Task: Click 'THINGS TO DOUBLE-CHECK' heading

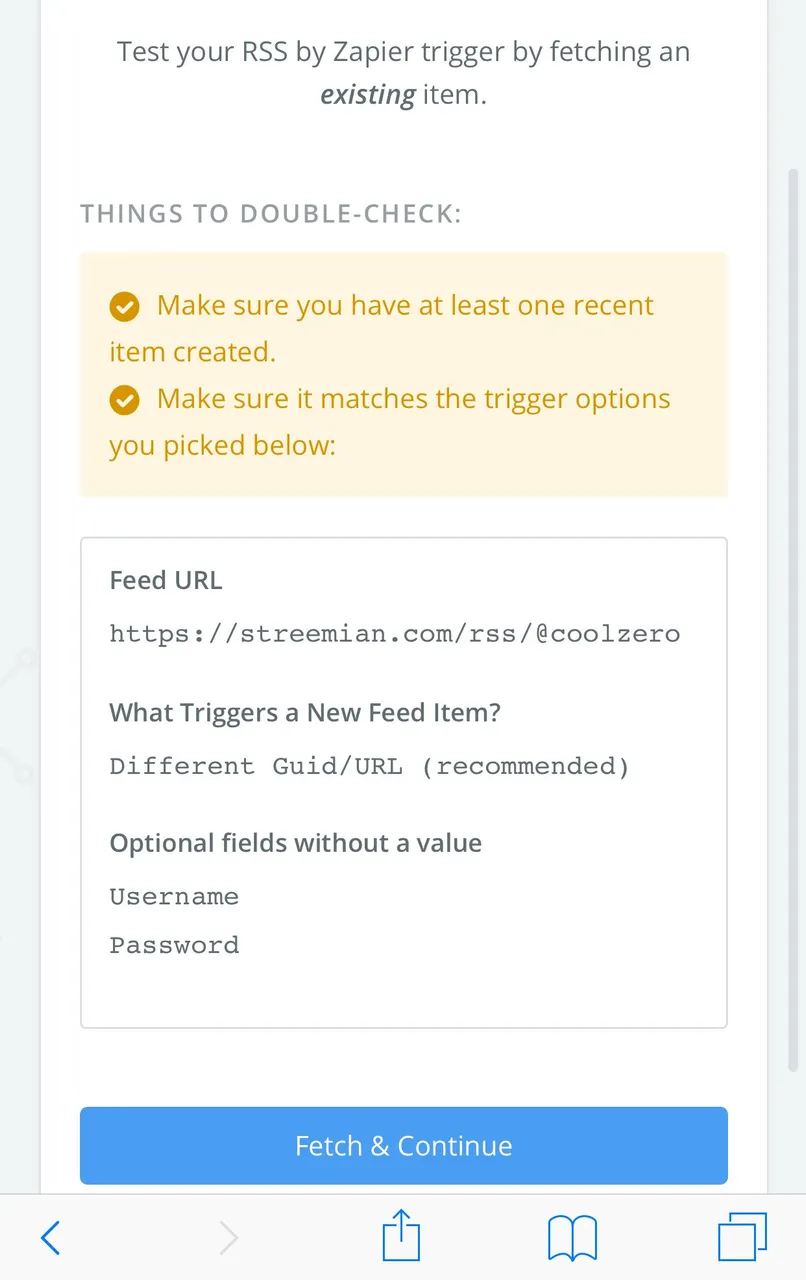Action: 271,214
